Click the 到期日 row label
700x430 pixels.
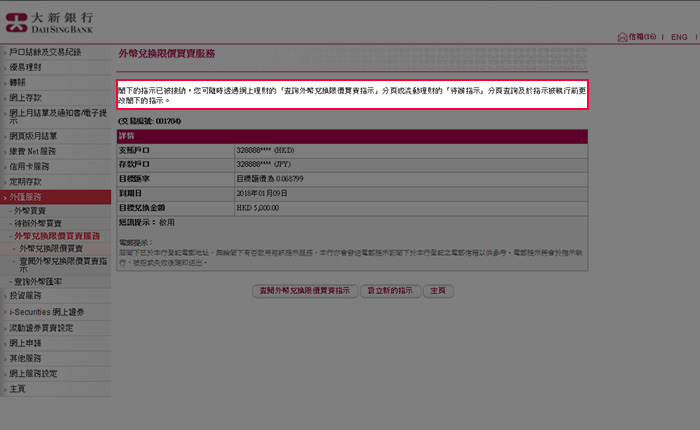coord(130,193)
